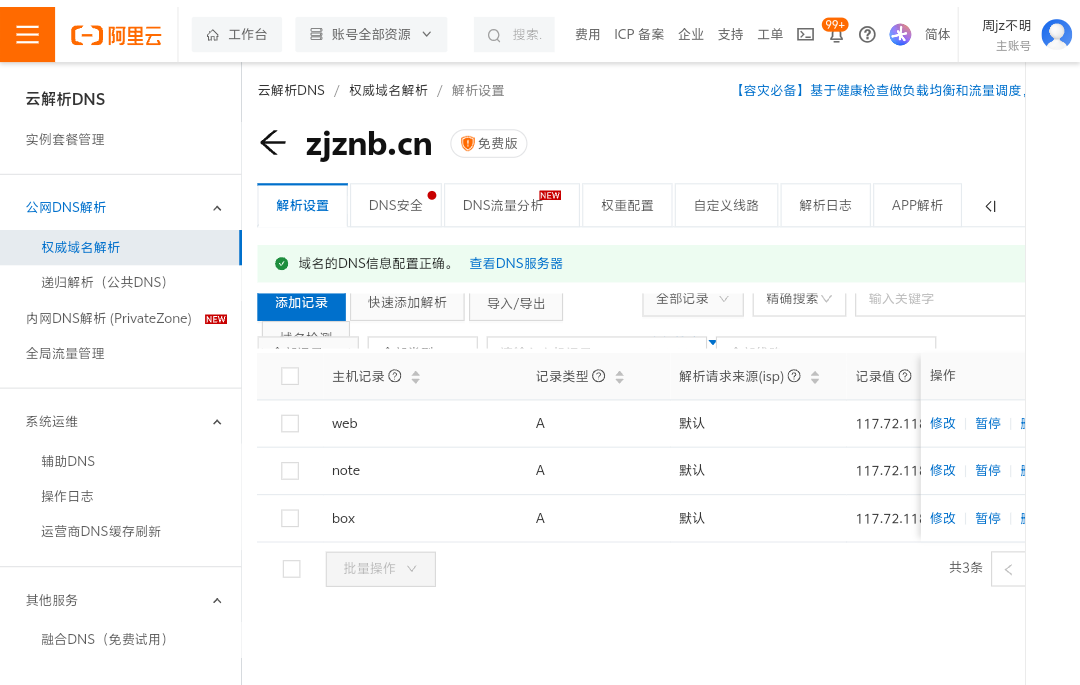Check the box for the web record
Viewport: 1080px width, 685px height.
pyautogui.click(x=290, y=423)
